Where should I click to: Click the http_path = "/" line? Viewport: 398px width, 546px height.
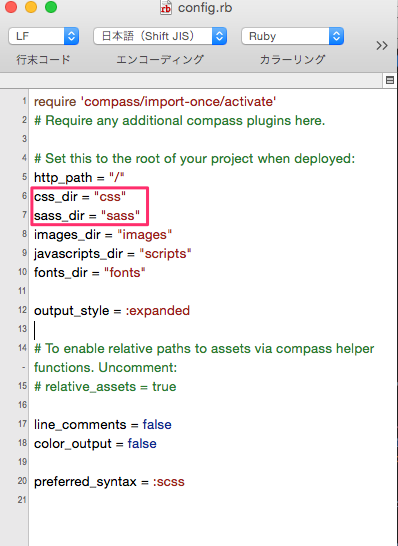[x=79, y=178]
